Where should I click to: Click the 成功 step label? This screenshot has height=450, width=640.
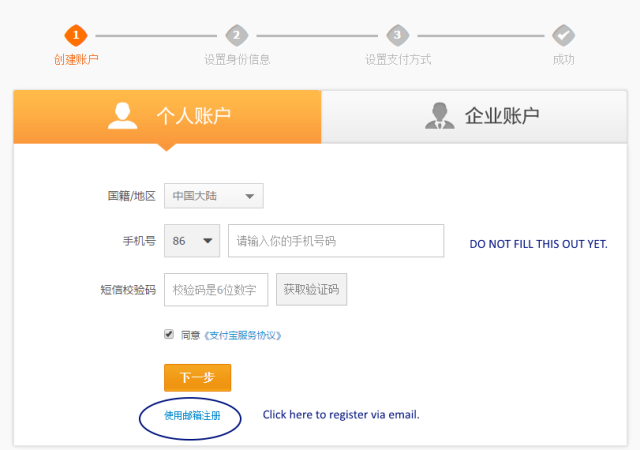click(x=564, y=60)
